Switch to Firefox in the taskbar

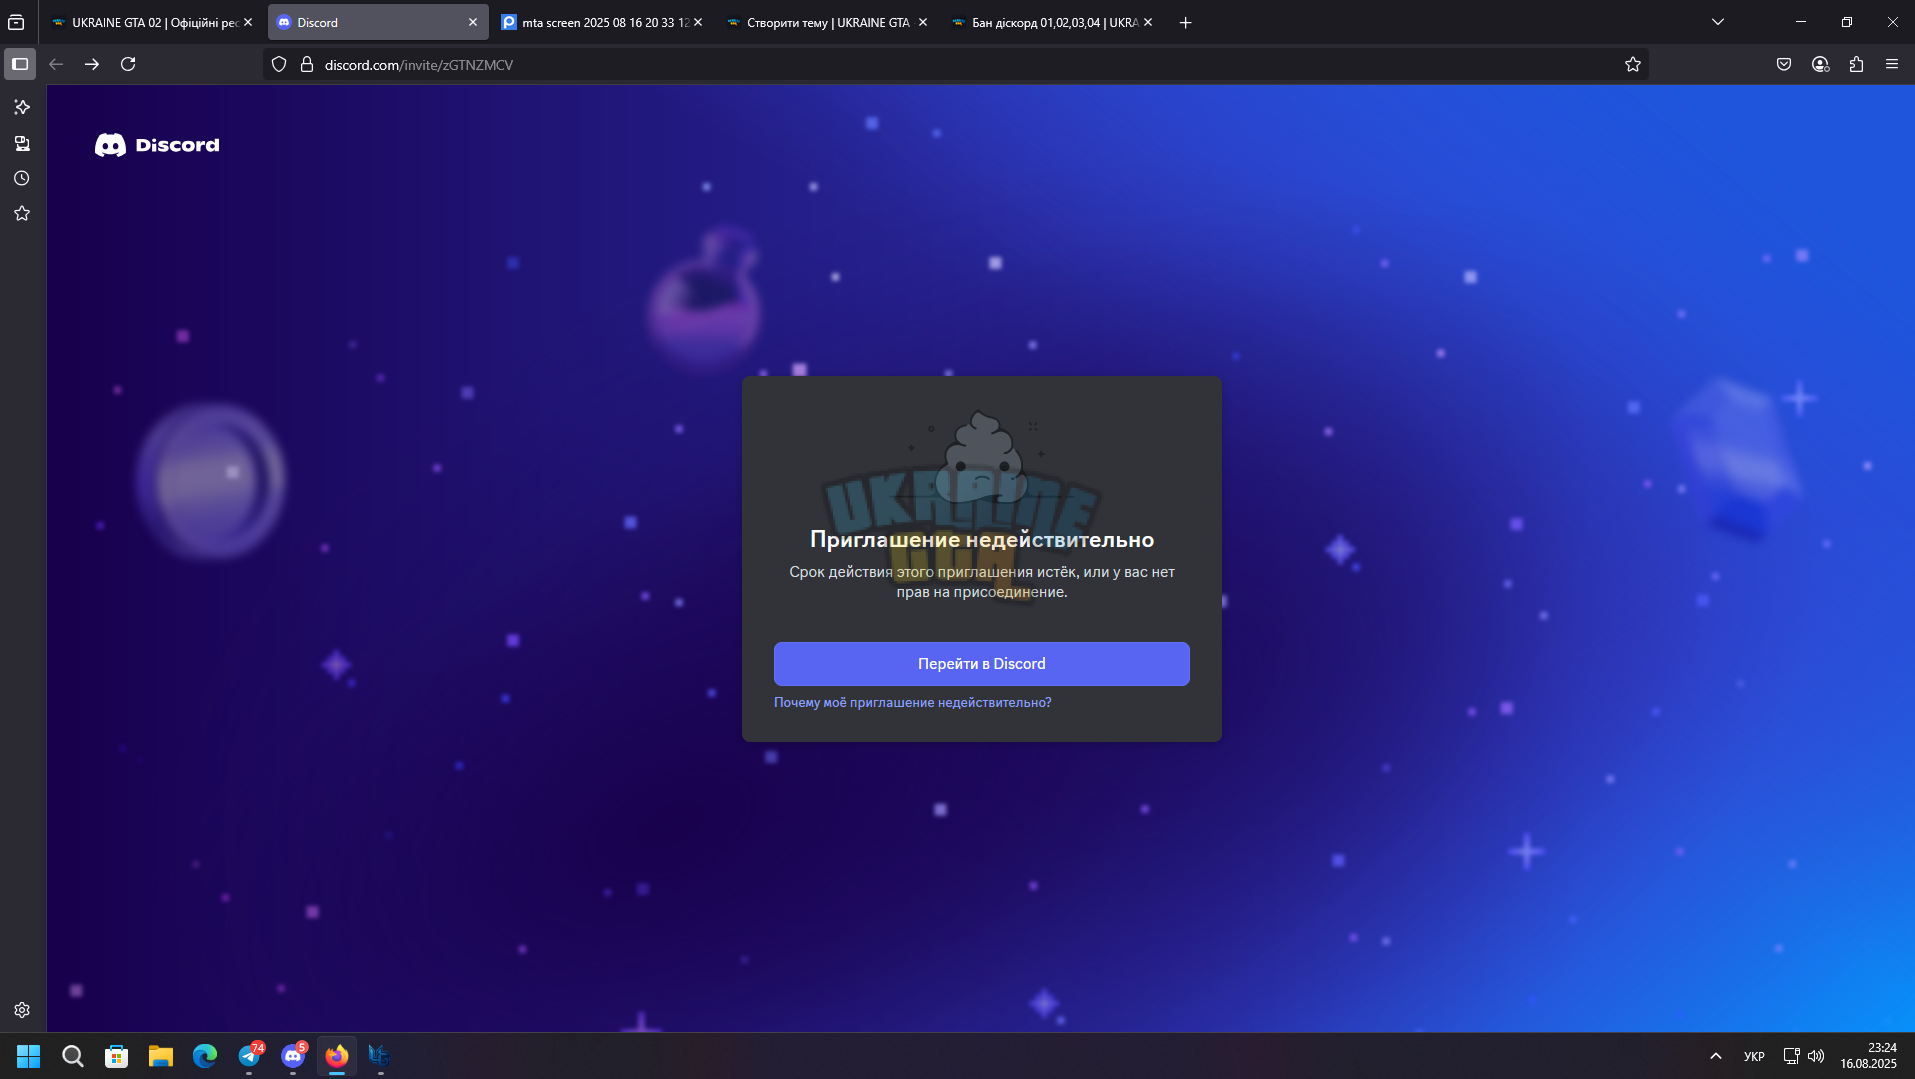[x=337, y=1056]
